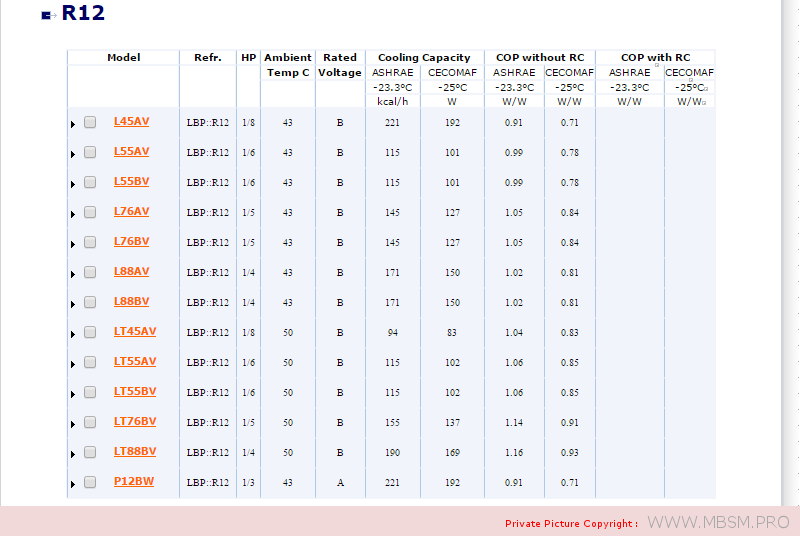This screenshot has width=800, height=536.
Task: Expand details arrow for LT76BV
Action: click(73, 424)
